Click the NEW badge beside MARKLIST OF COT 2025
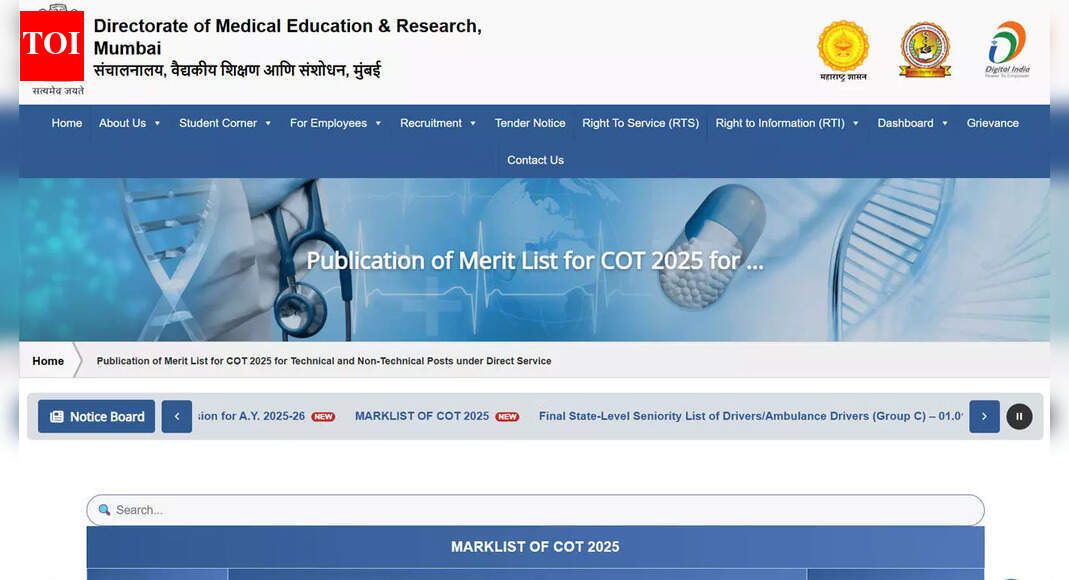Viewport: 1069px width, 580px height. pyautogui.click(x=506, y=416)
